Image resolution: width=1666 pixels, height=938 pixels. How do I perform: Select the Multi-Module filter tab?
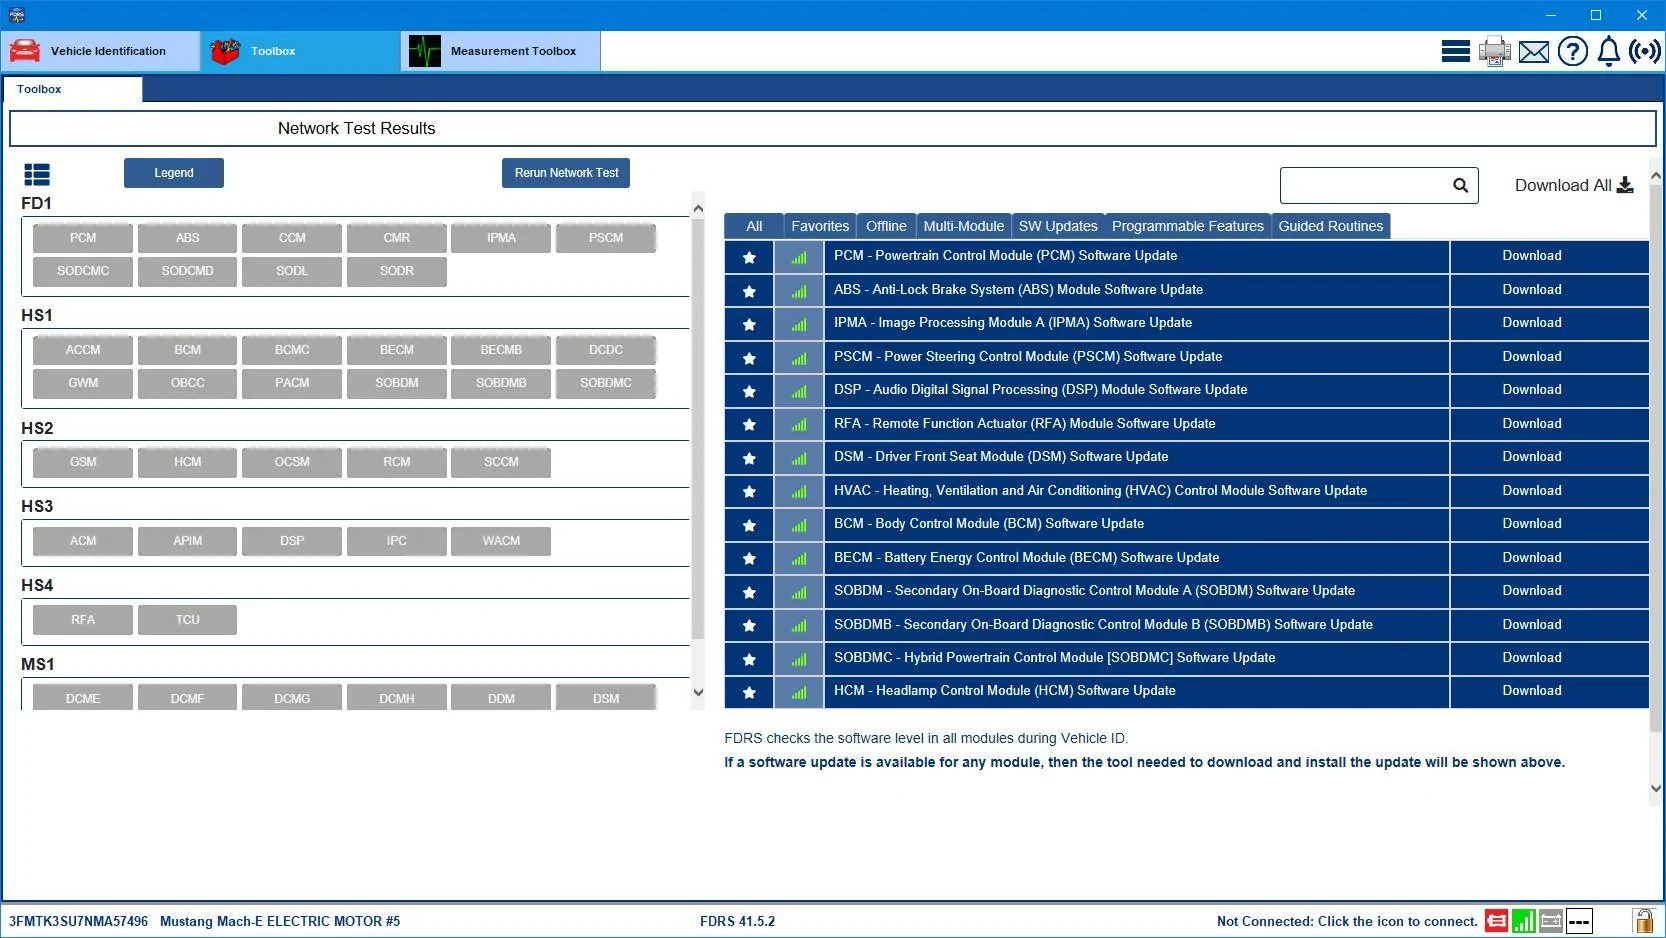click(963, 226)
